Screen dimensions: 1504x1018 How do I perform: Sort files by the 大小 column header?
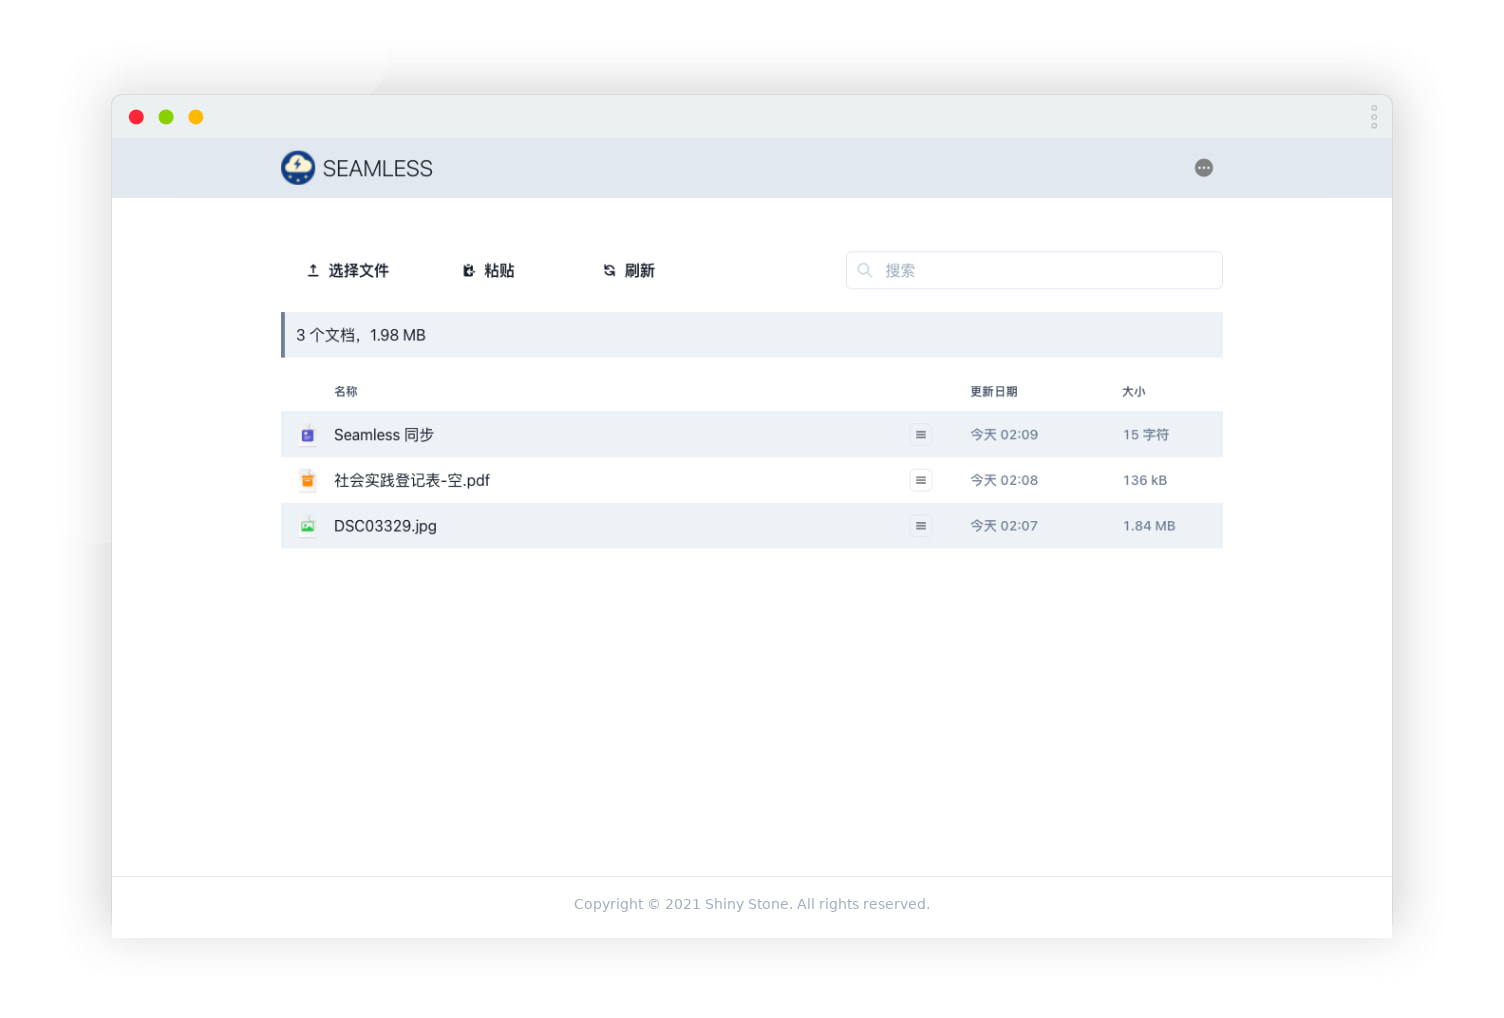[x=1134, y=391]
